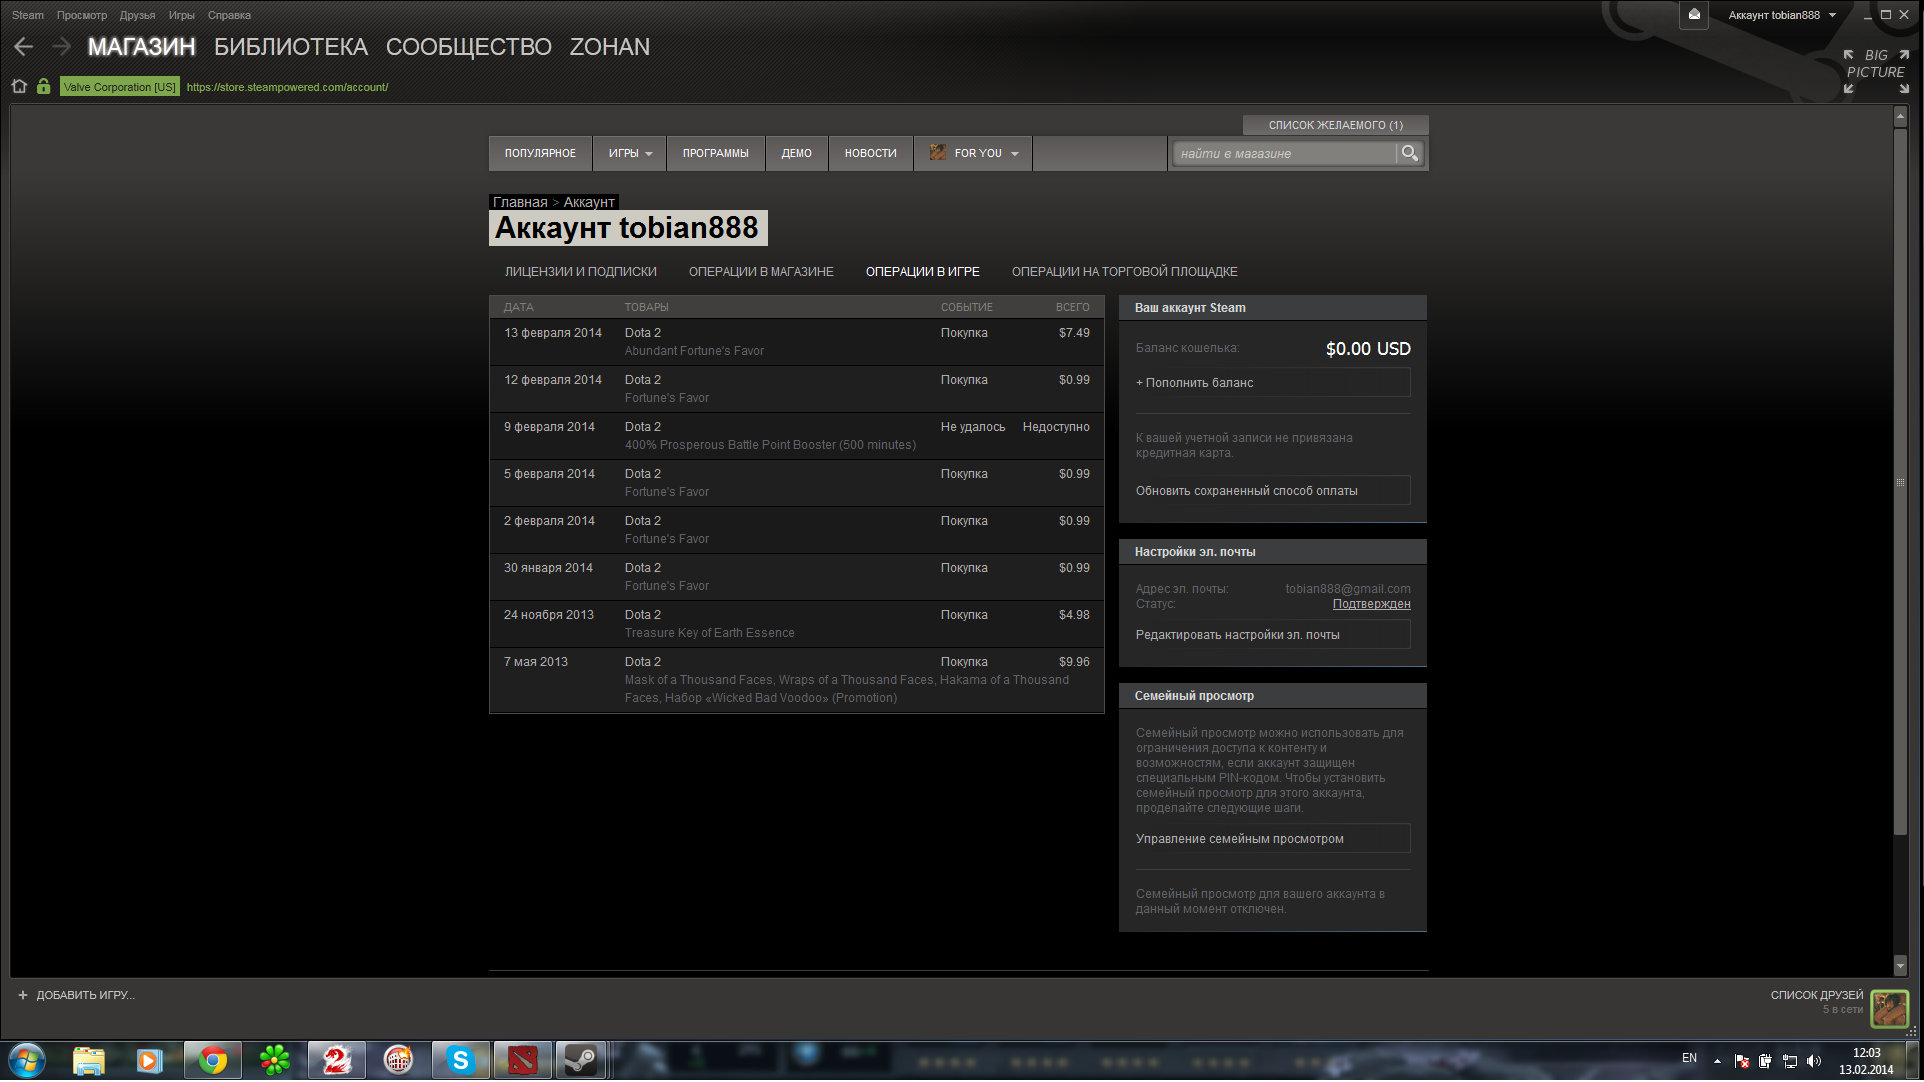Click + Пополнить баланс button
1924x1082 pixels.
(1273, 383)
